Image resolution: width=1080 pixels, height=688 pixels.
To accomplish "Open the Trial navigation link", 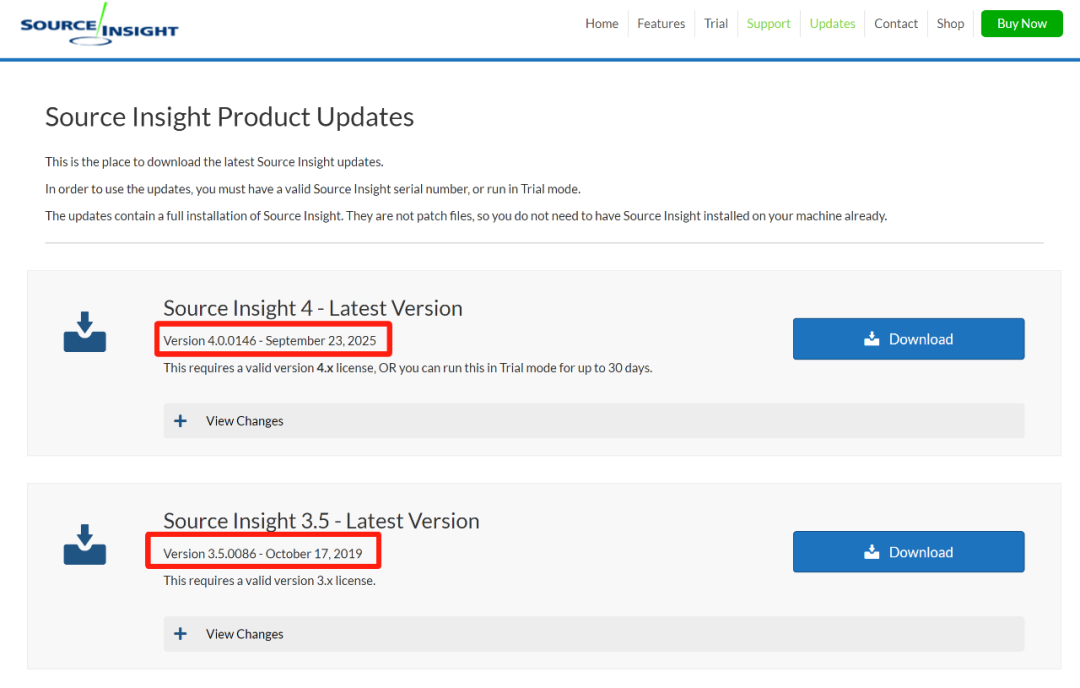I will pos(716,23).
